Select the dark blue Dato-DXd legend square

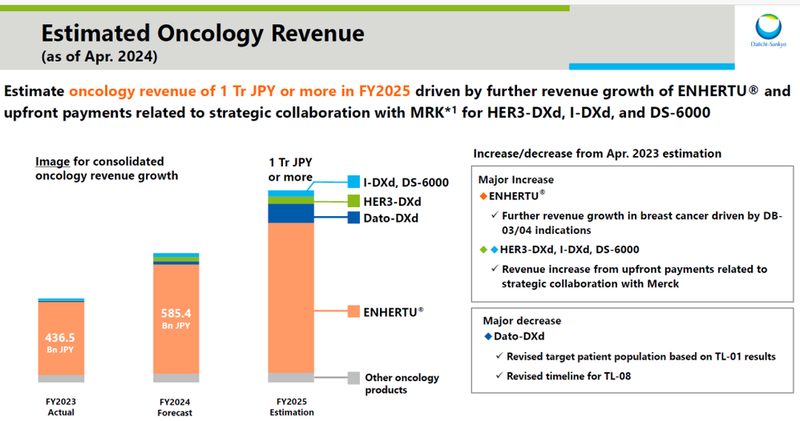[354, 217]
